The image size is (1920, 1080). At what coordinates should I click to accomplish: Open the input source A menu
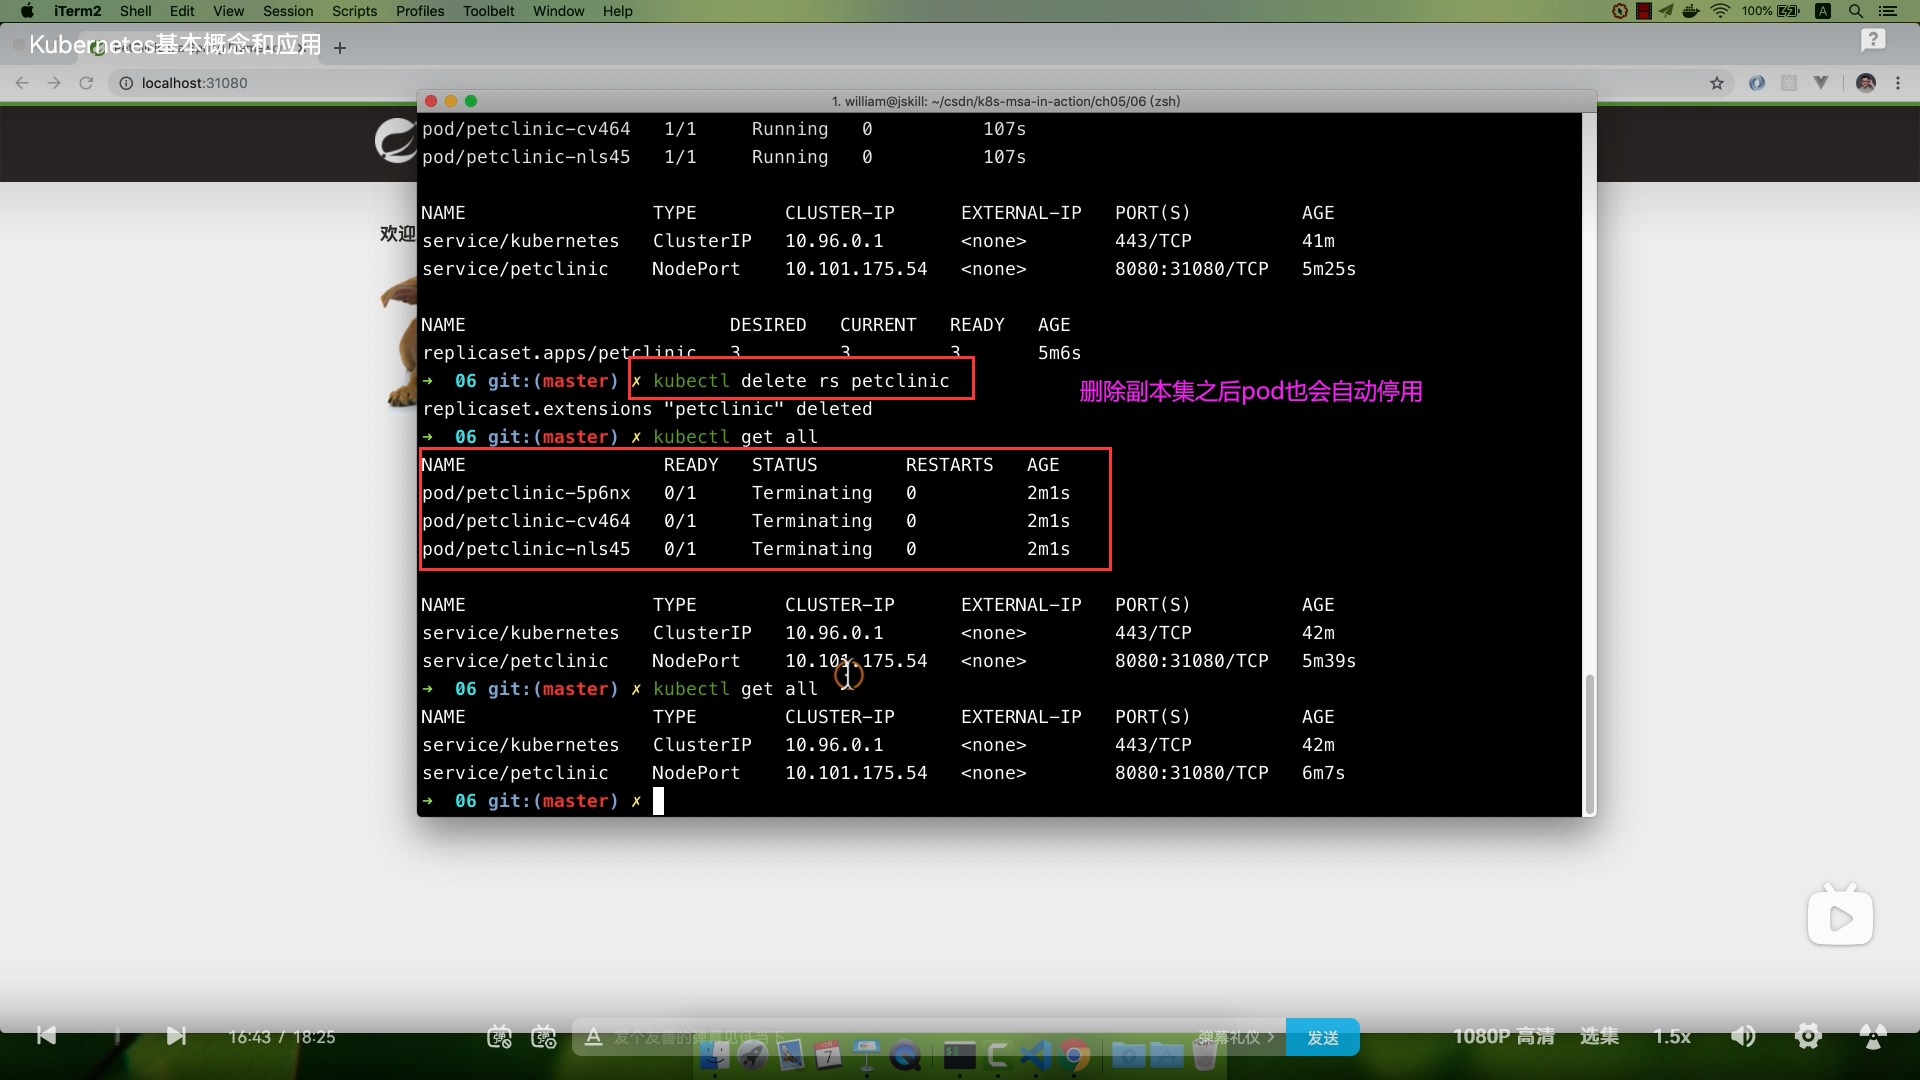(1823, 11)
